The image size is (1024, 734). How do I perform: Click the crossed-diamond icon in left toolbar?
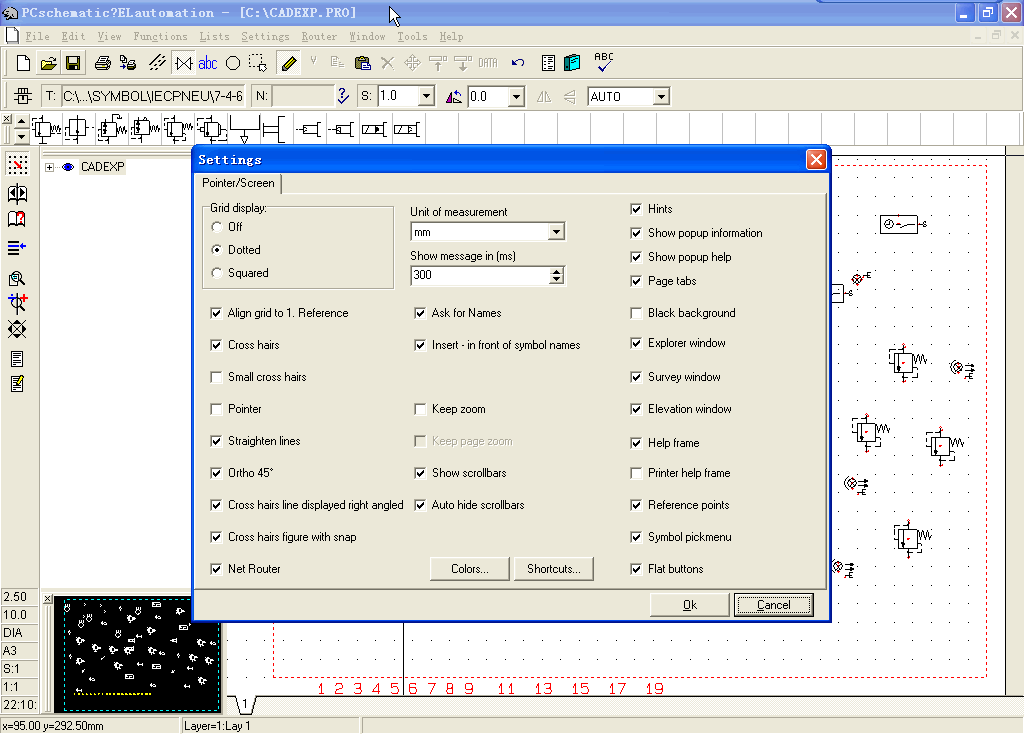point(17,329)
